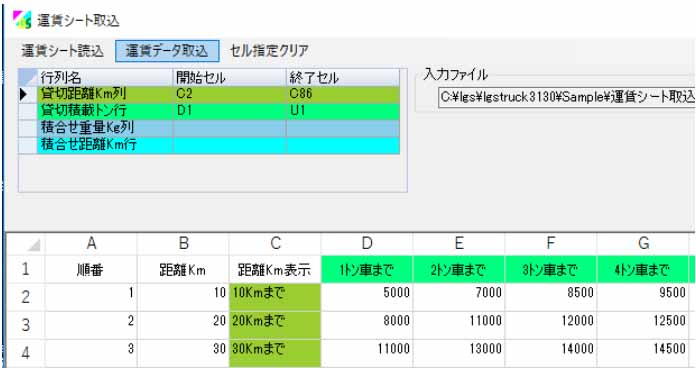The image size is (696, 368).
Task: Select spreadsheet row 4 header
Action: pyautogui.click(x=26, y=353)
